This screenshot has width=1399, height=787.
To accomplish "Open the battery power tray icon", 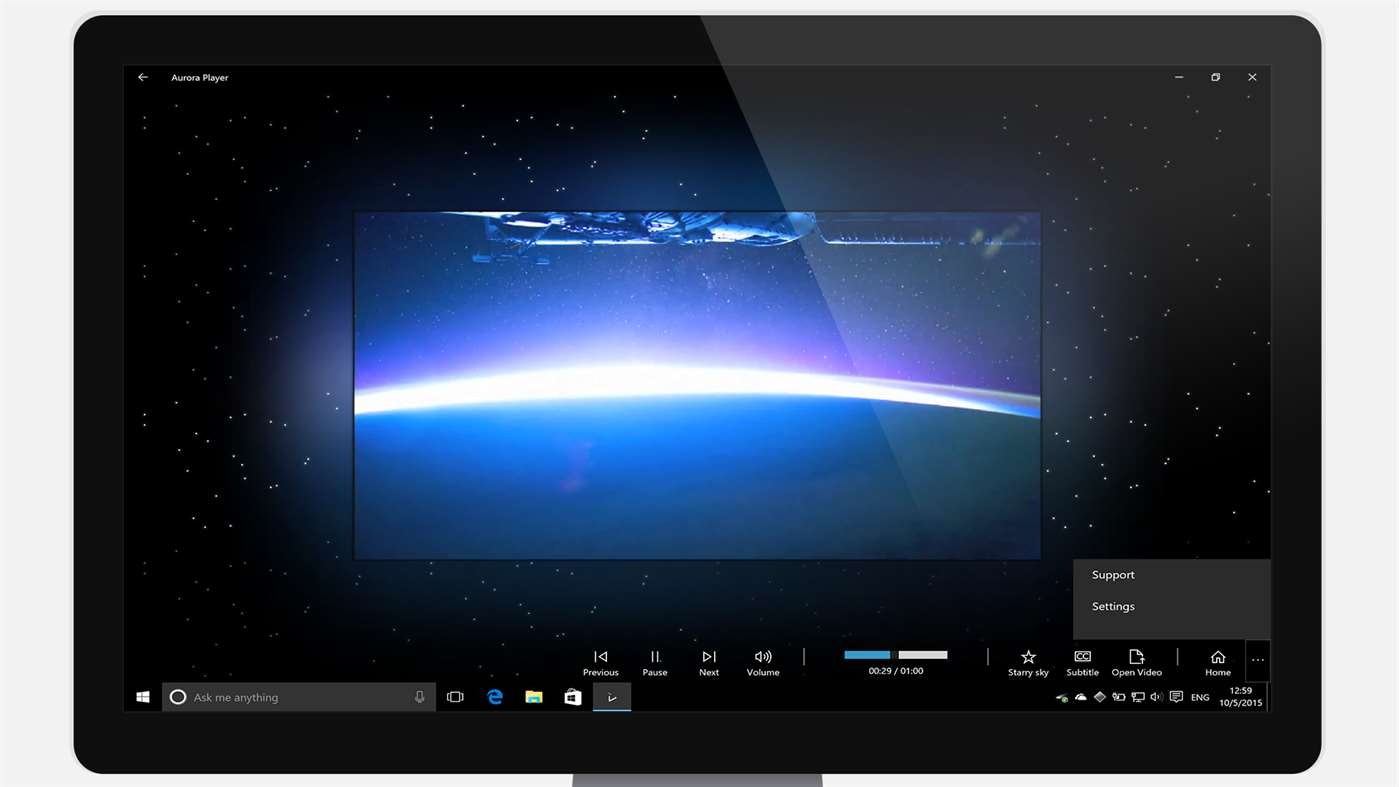I will point(1119,697).
